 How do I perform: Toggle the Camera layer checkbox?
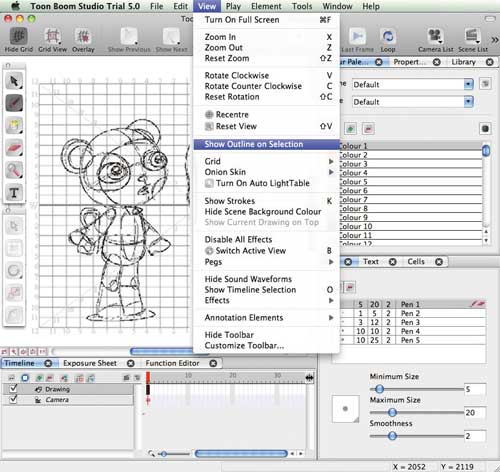click(x=13, y=399)
